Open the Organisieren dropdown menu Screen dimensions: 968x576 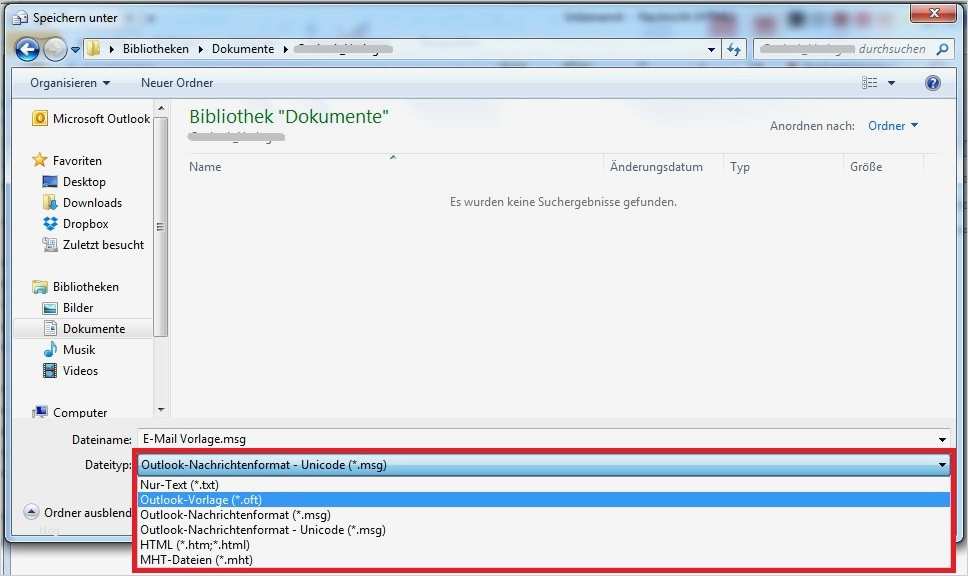(x=68, y=82)
